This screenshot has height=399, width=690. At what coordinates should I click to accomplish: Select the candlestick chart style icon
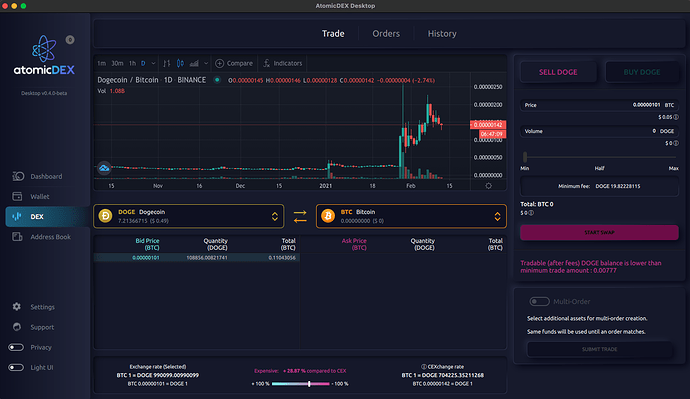[x=180, y=63]
